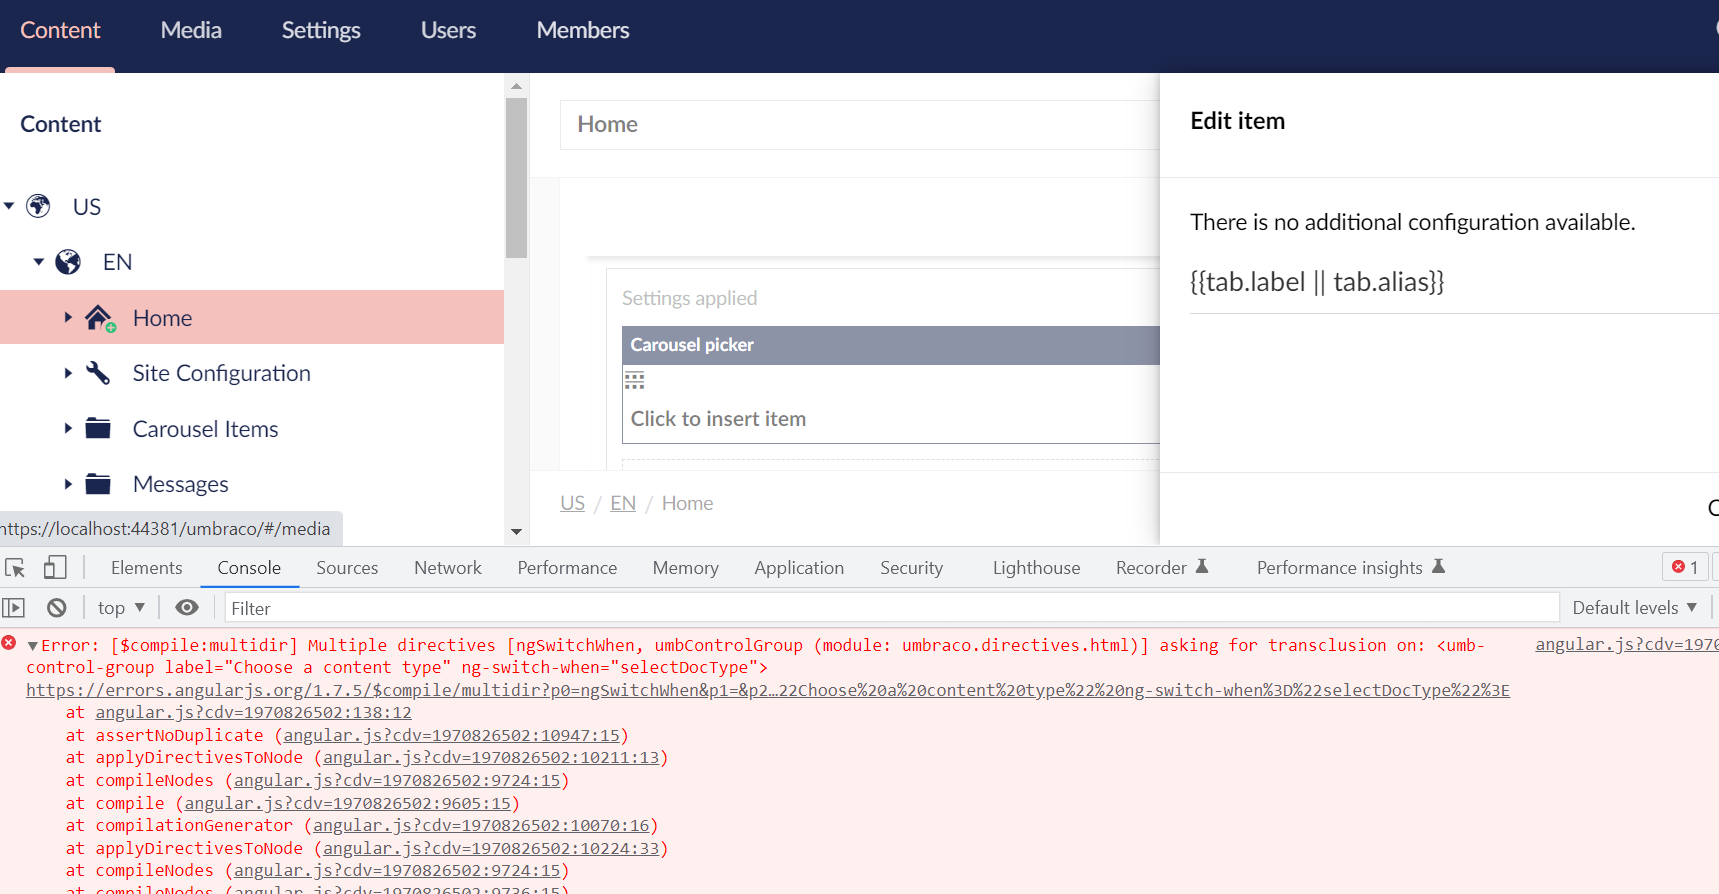Click the red error count badge
Viewport: 1719px width, 894px height.
point(1685,567)
